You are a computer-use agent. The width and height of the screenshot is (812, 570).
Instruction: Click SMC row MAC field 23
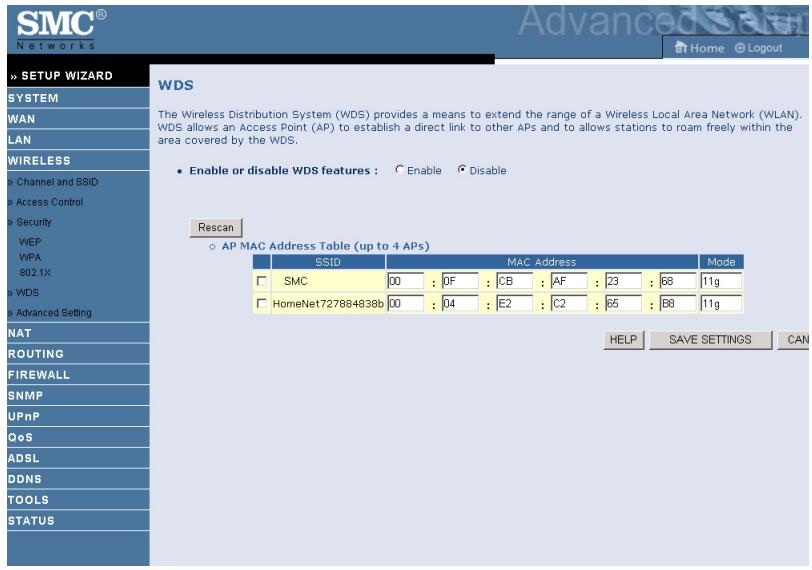pos(624,281)
